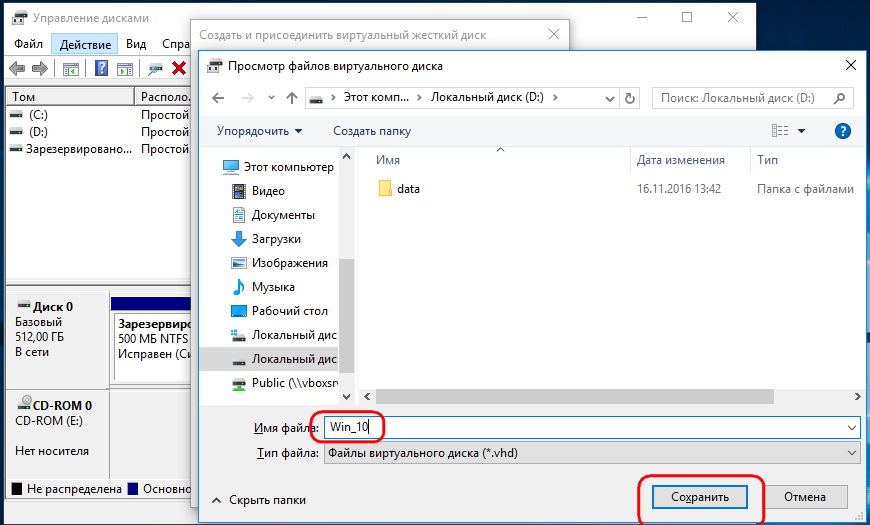Click the Back arrow in Disk Management toolbar
The image size is (870, 525).
pos(17,69)
